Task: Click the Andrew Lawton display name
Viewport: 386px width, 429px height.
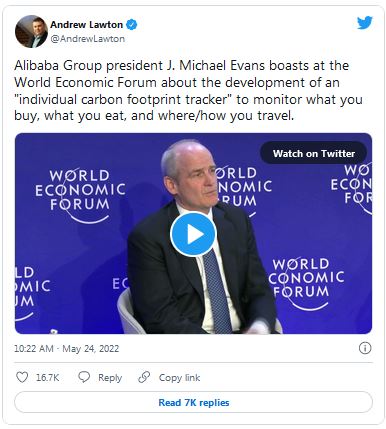Action: coord(87,25)
